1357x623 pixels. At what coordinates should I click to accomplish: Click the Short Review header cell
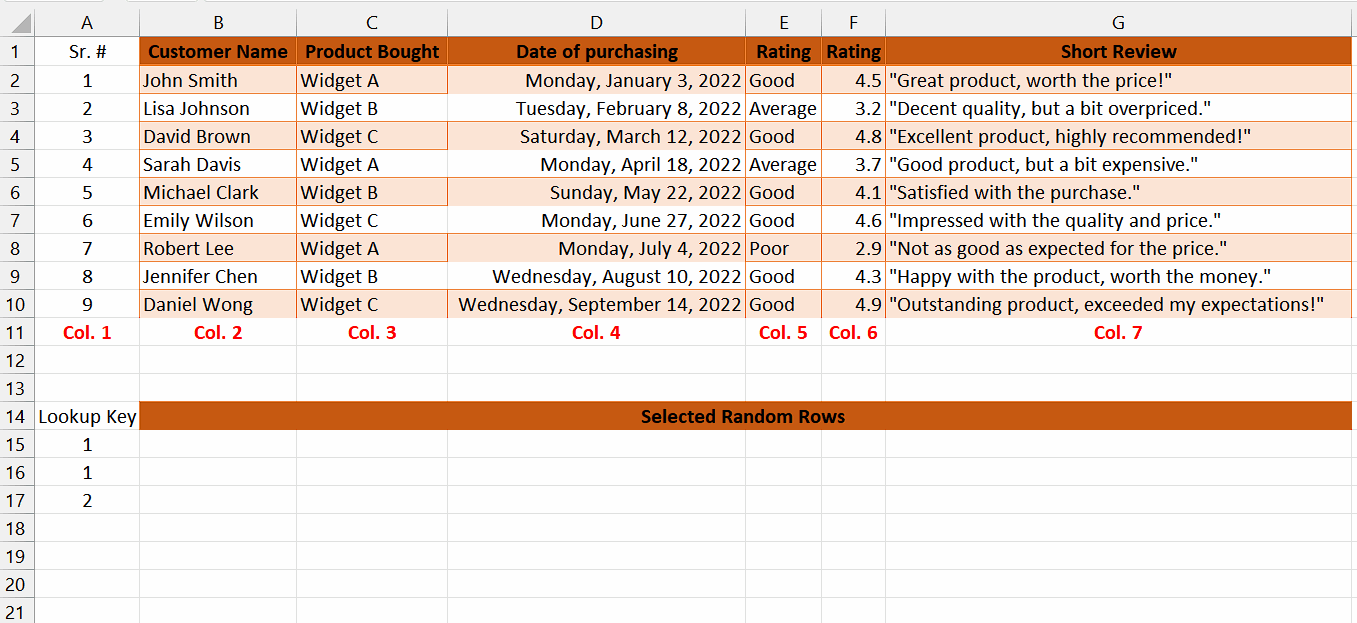[1117, 51]
